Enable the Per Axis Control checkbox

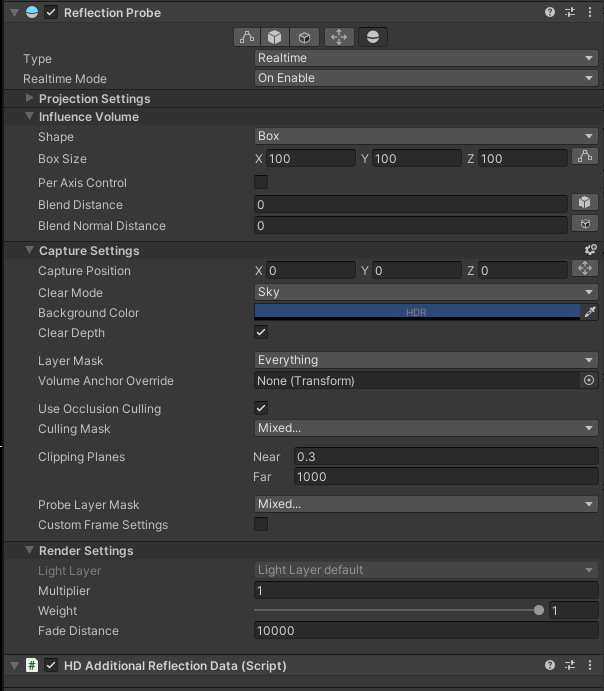pos(261,182)
